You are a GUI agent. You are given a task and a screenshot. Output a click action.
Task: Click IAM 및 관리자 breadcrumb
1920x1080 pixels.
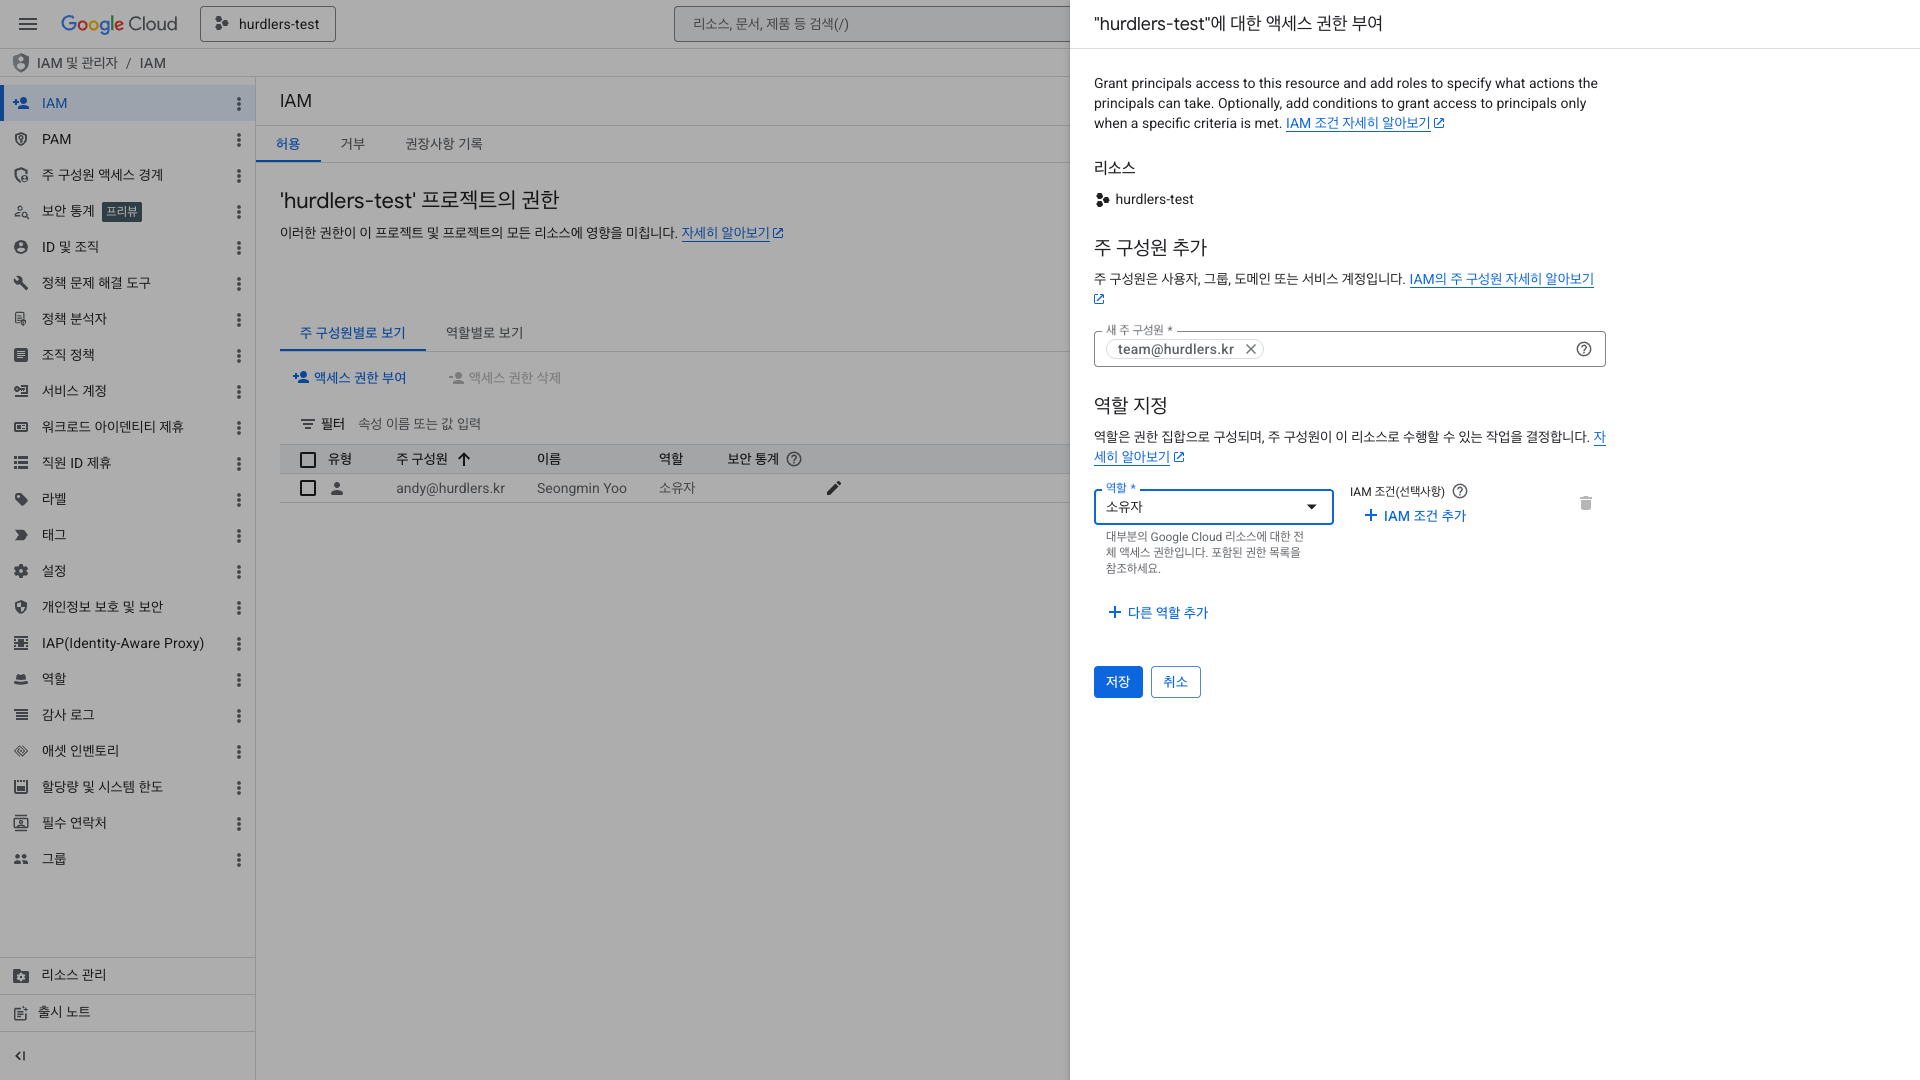point(77,63)
